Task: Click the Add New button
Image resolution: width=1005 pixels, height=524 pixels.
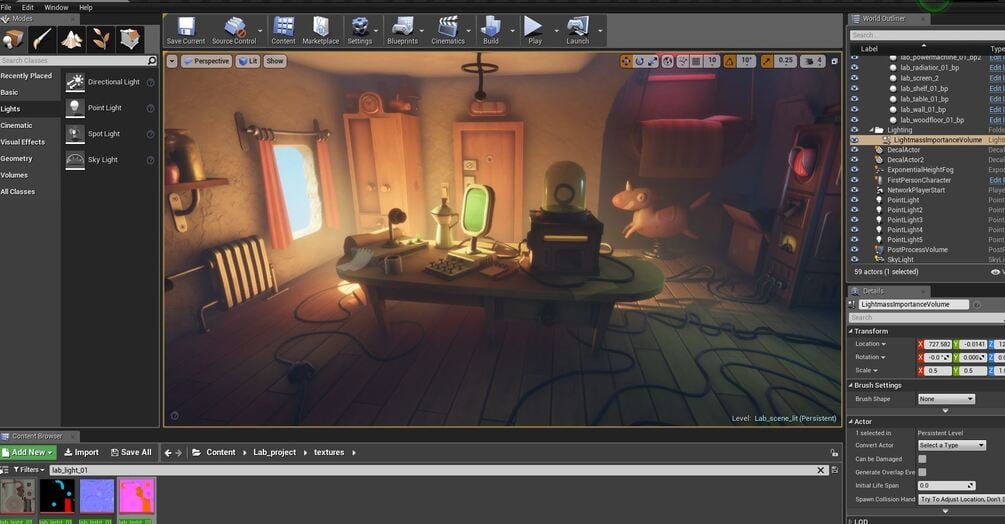Action: (x=29, y=452)
